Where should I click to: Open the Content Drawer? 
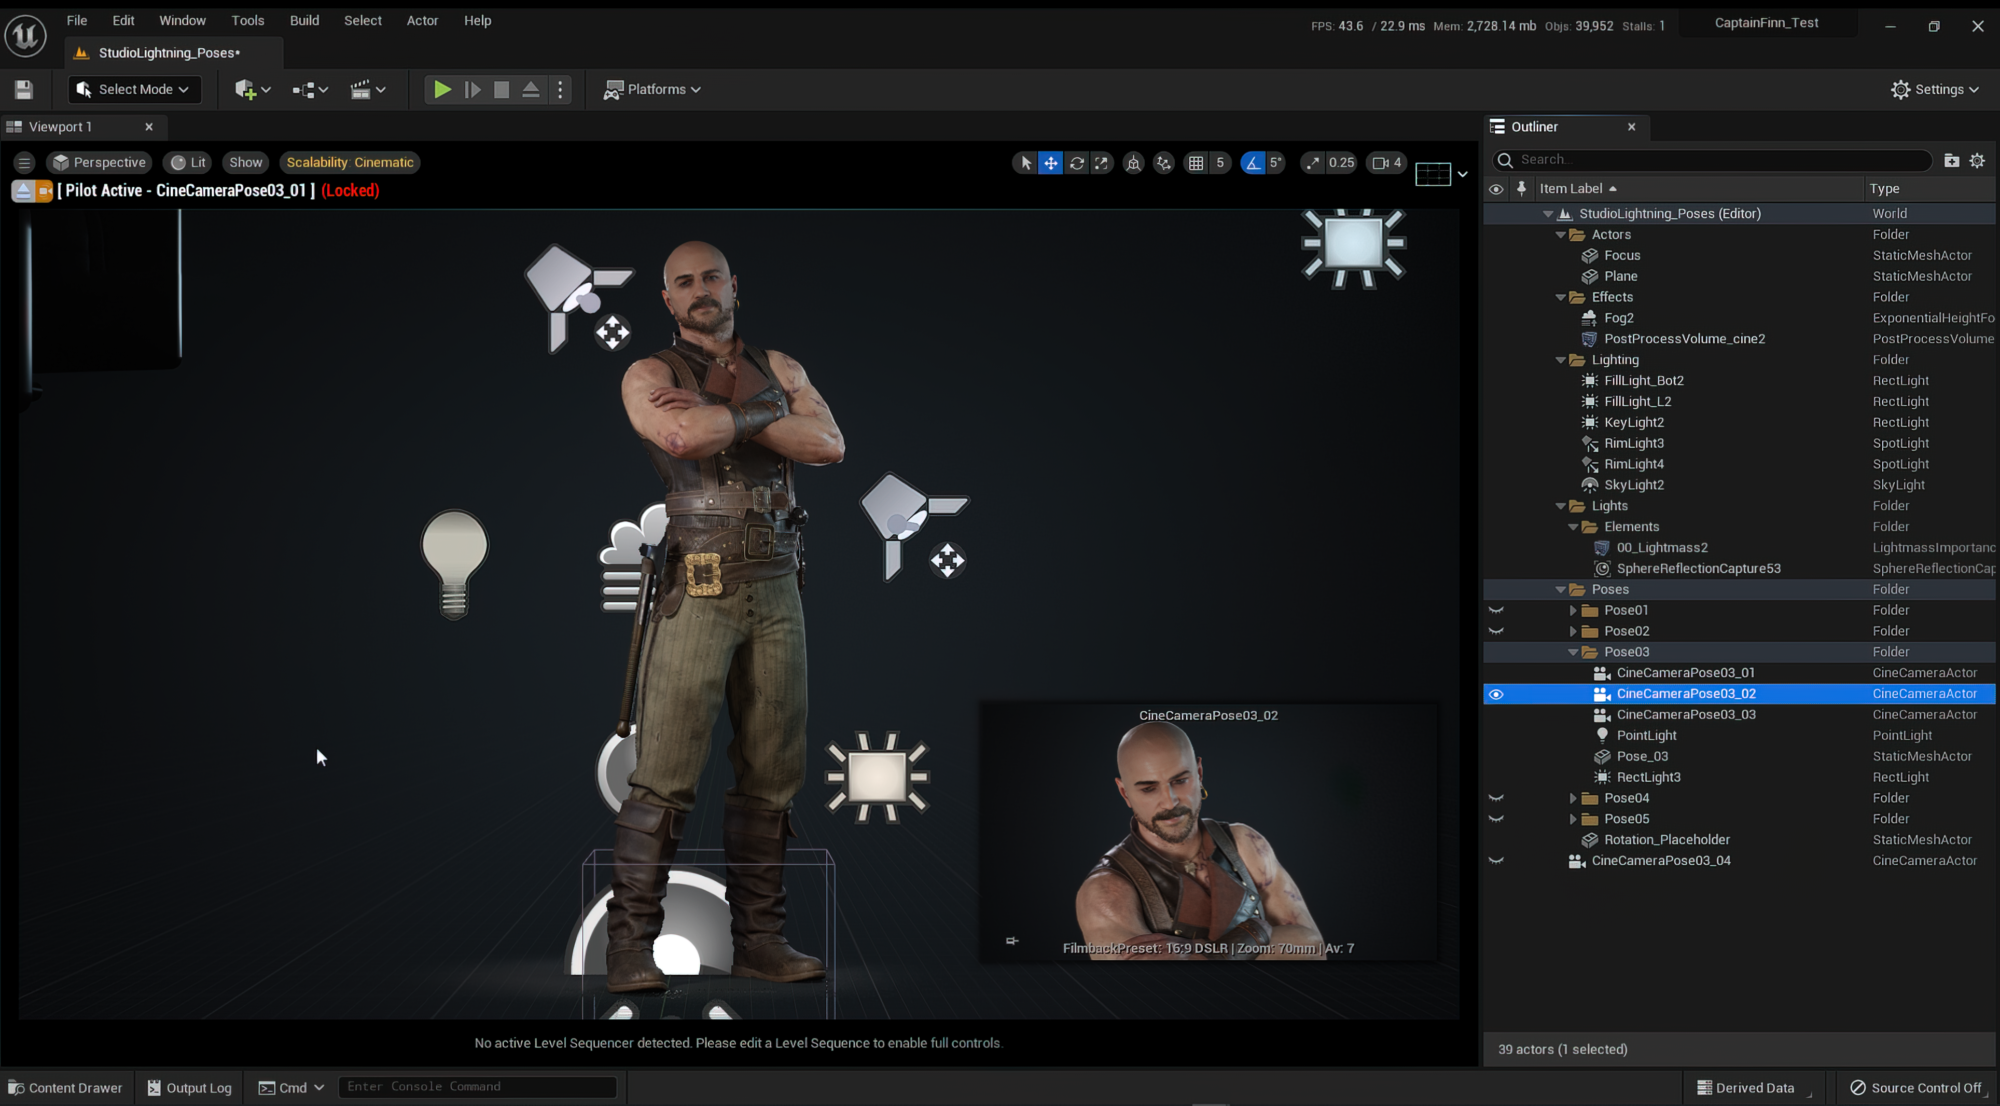(66, 1088)
